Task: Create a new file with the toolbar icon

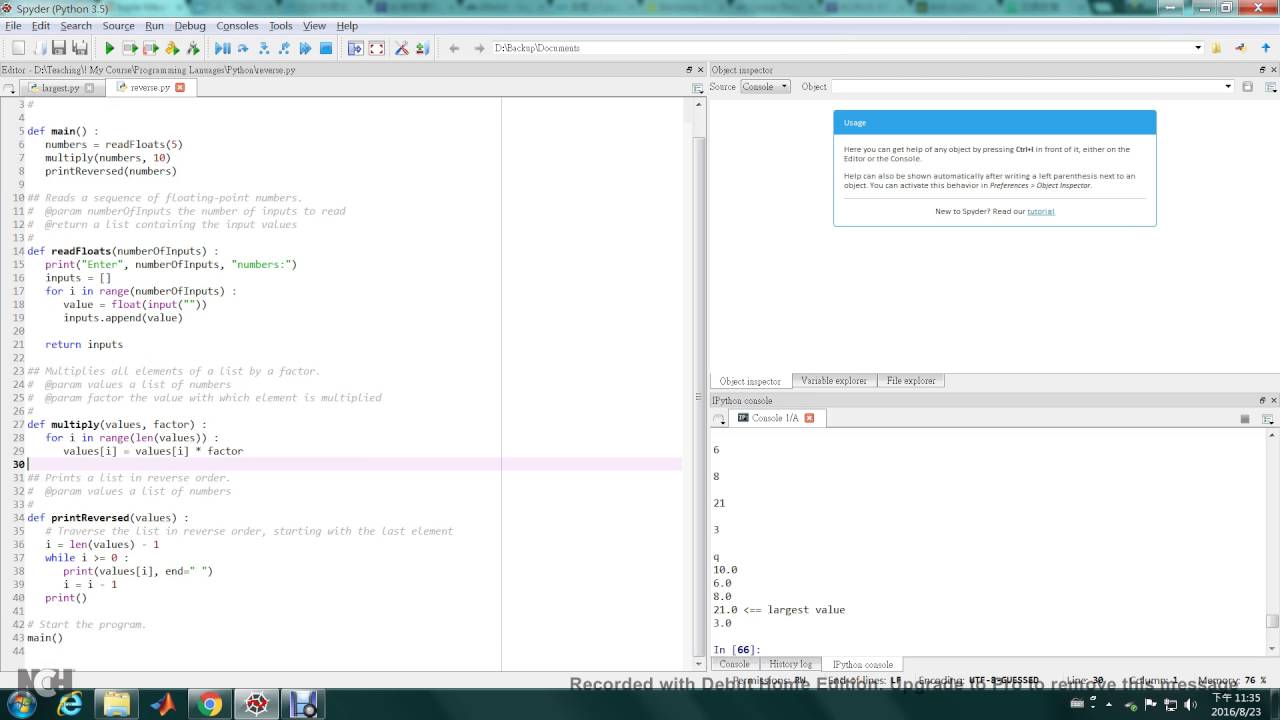Action: click(x=18, y=48)
